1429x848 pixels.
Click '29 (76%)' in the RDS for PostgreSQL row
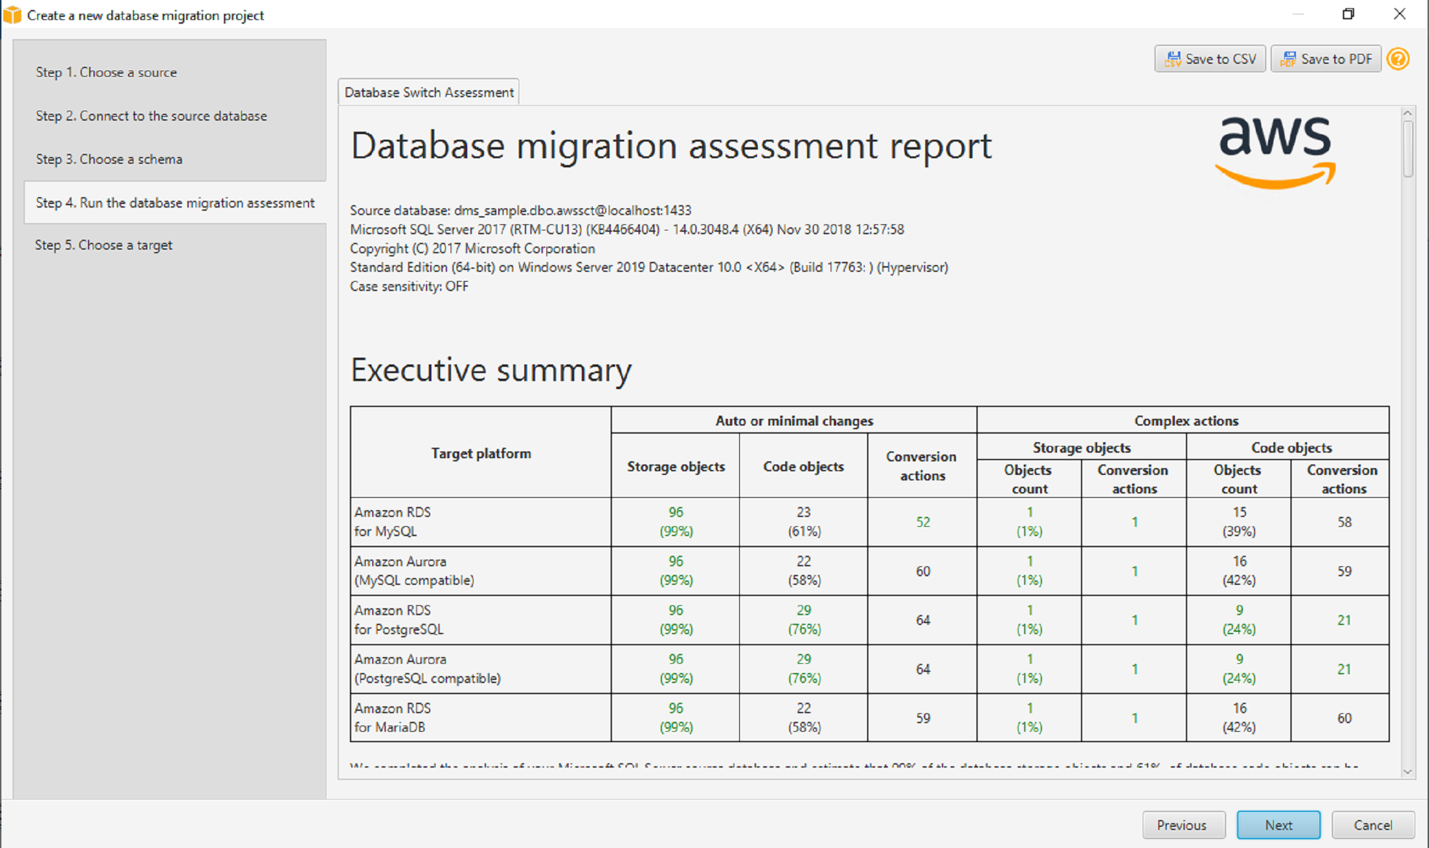click(x=804, y=620)
